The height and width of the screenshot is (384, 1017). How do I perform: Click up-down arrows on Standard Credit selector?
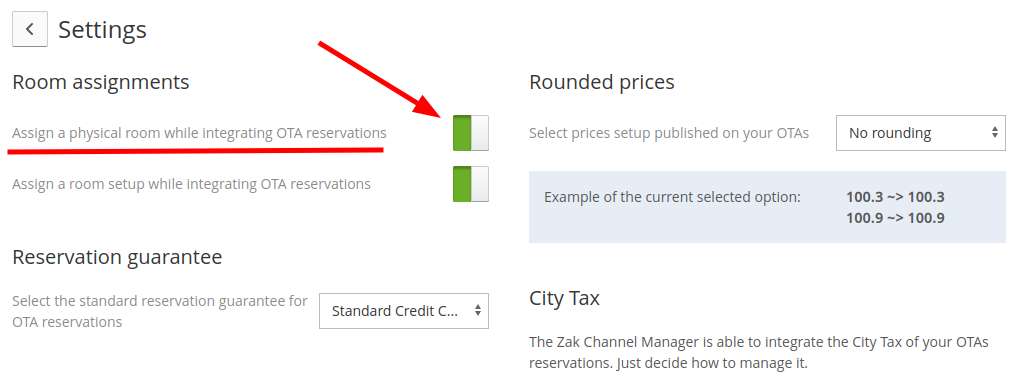tap(477, 310)
